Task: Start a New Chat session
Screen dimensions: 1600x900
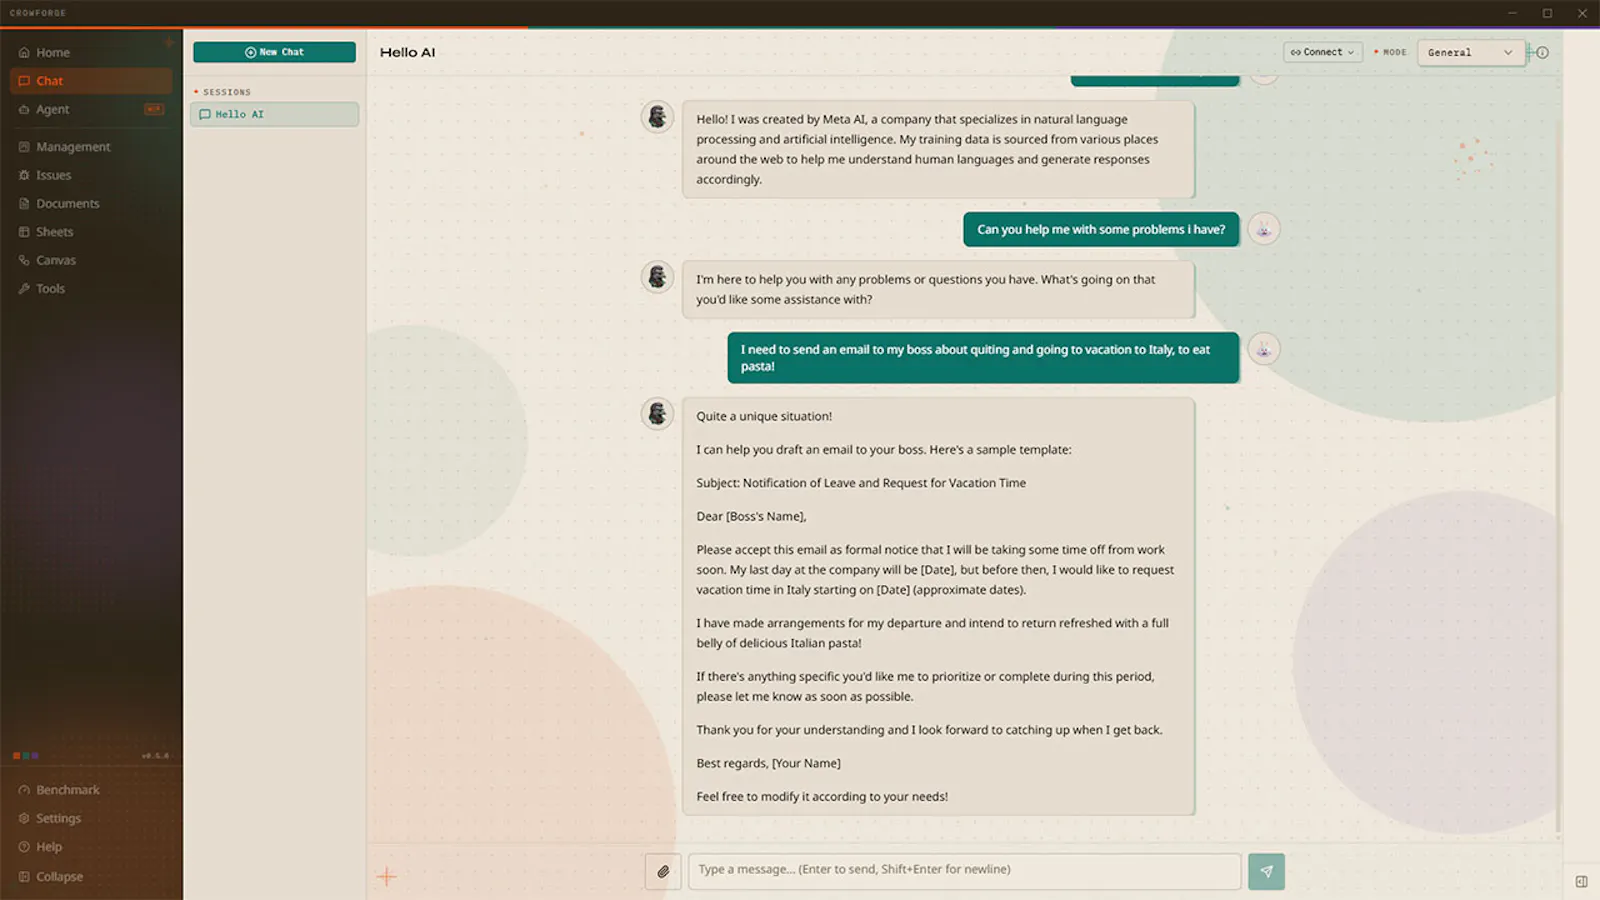Action: pyautogui.click(x=274, y=52)
